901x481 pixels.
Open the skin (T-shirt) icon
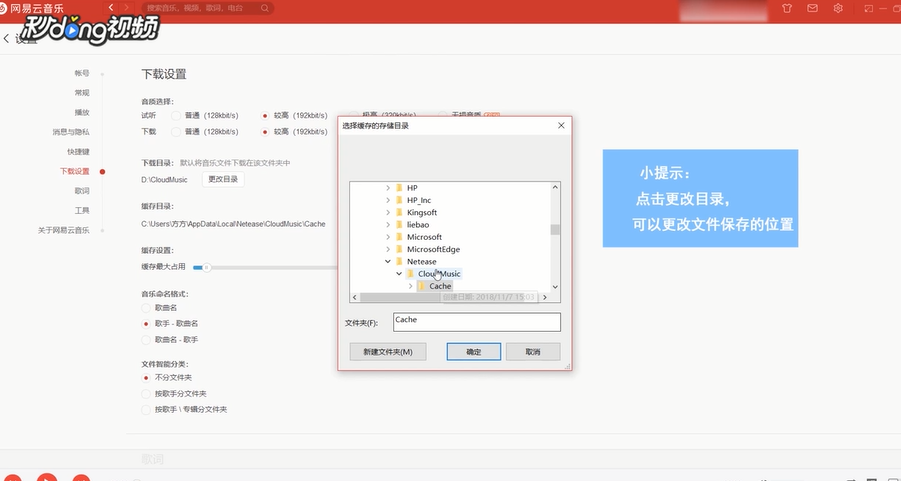(787, 8)
